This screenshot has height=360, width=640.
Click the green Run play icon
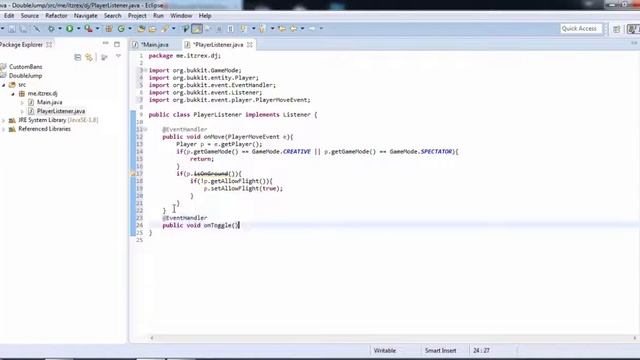point(70,29)
